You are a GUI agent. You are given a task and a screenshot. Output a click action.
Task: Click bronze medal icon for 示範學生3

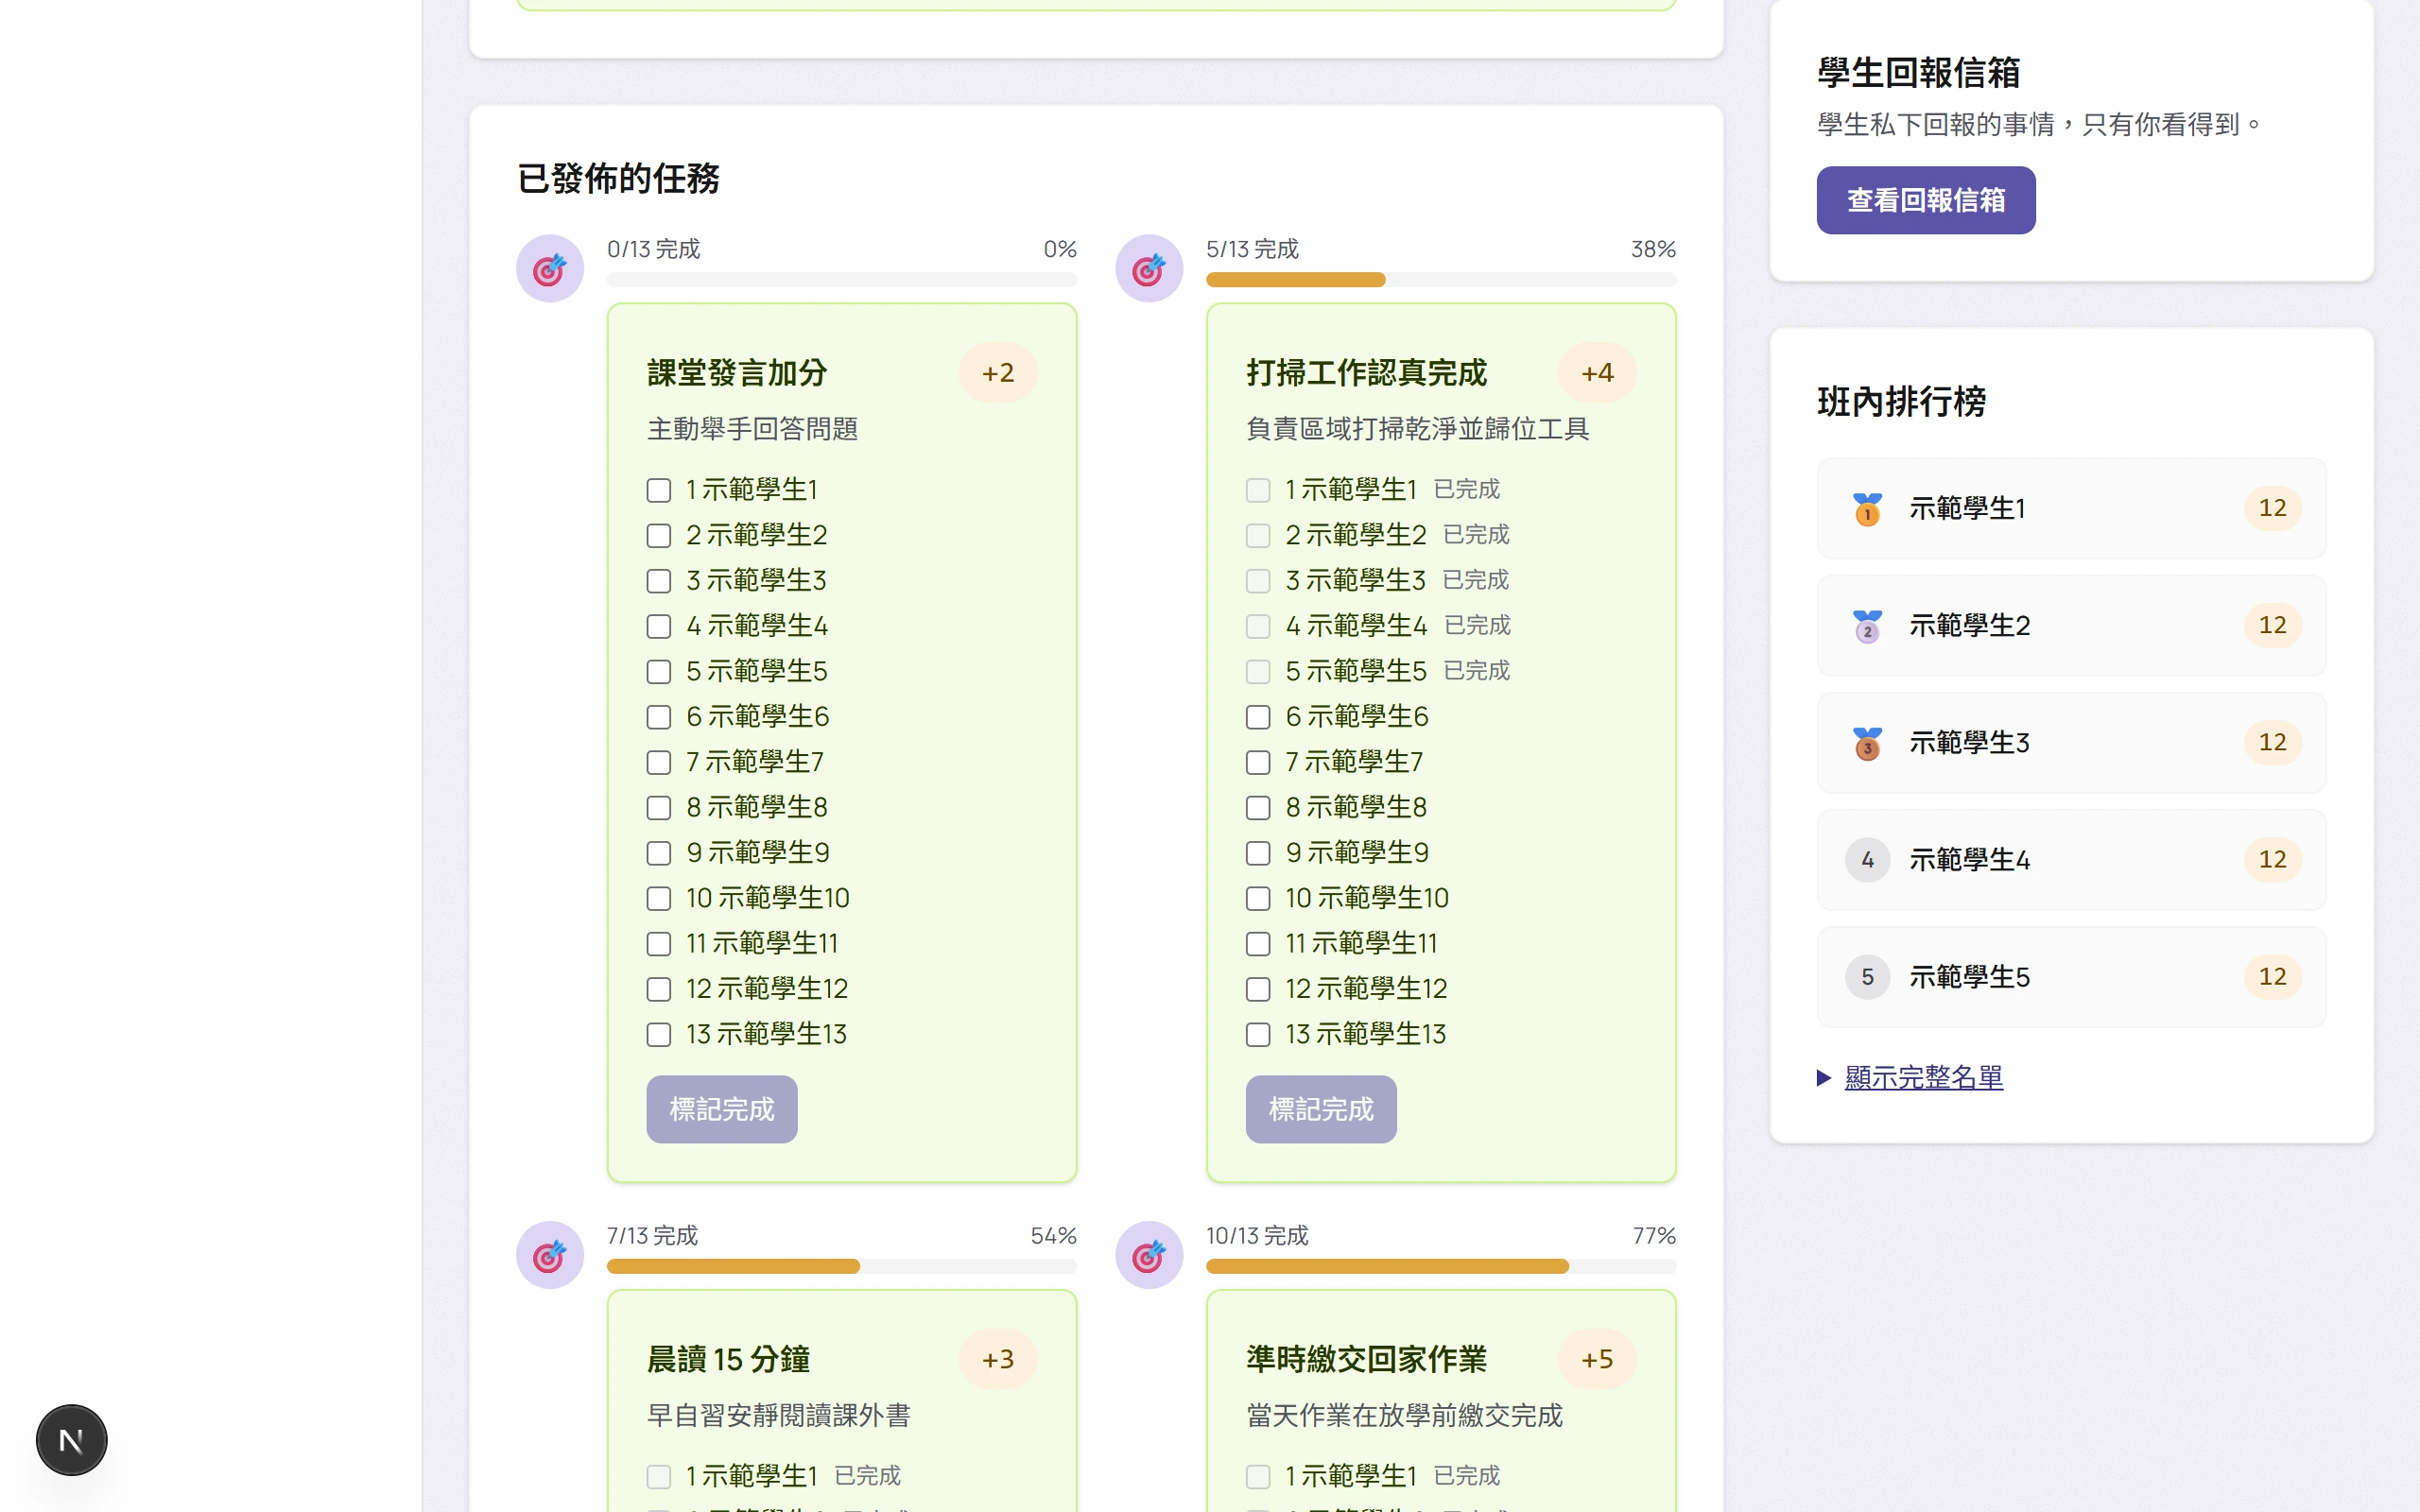(1867, 743)
